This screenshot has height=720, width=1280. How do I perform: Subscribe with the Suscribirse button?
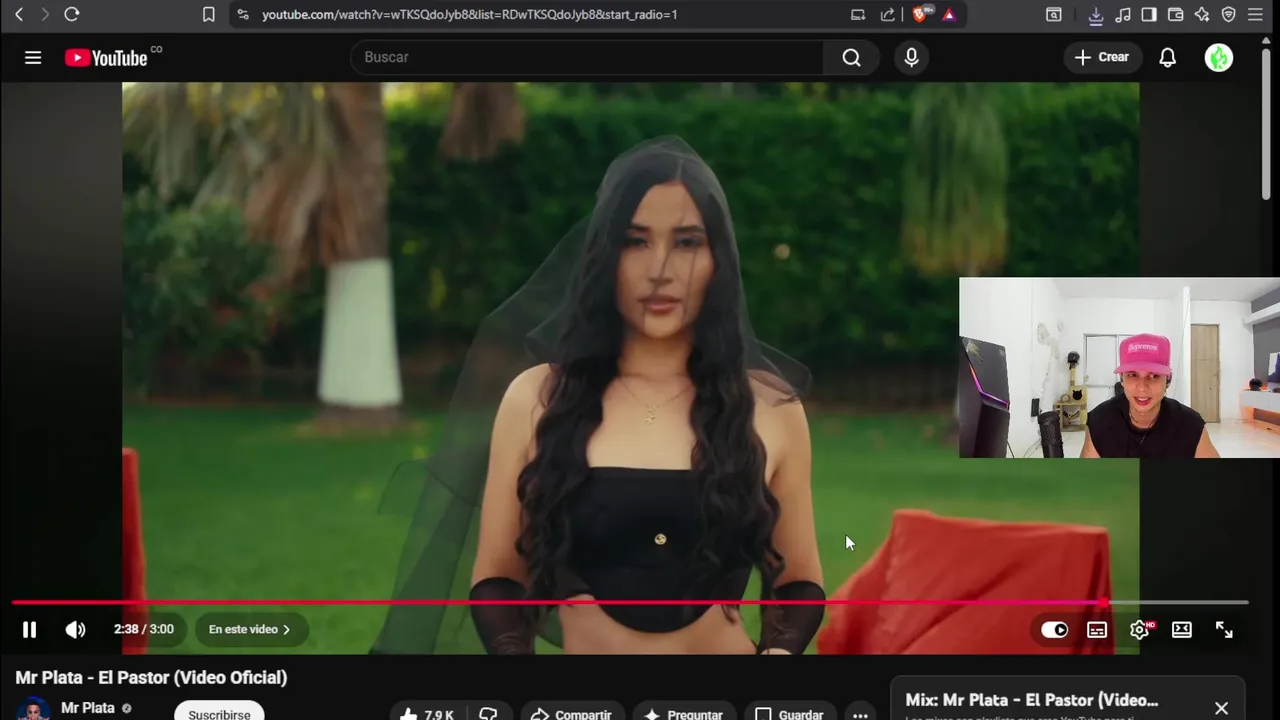tap(219, 712)
